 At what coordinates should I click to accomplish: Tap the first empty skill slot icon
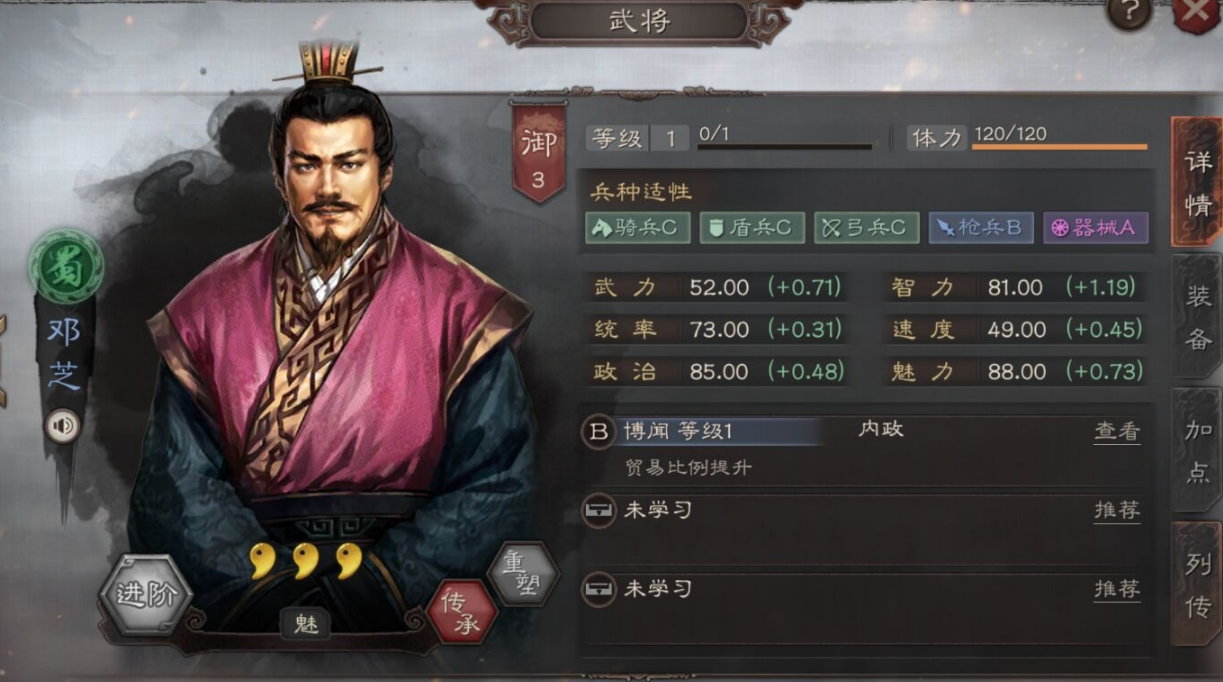tap(599, 511)
